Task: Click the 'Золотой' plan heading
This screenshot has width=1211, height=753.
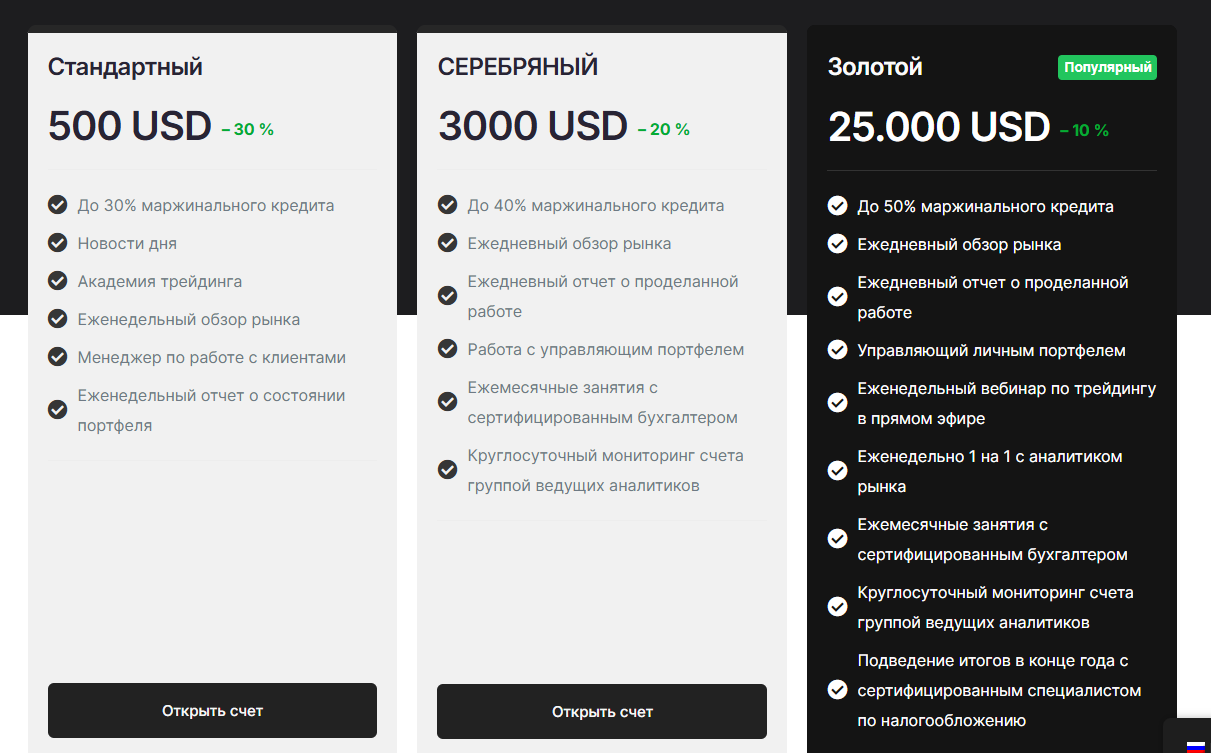Action: tap(875, 67)
